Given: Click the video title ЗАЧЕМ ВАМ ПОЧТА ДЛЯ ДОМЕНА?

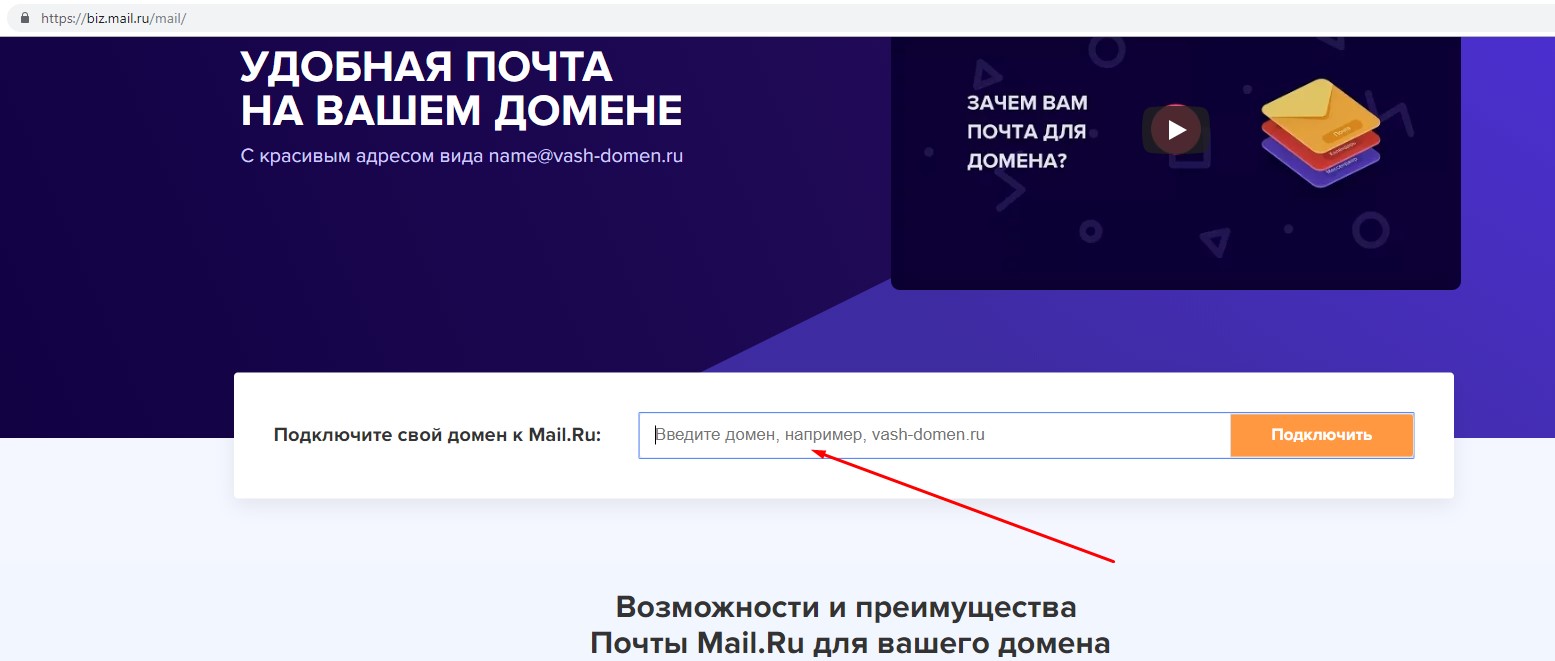Looking at the screenshot, I should click(1027, 131).
